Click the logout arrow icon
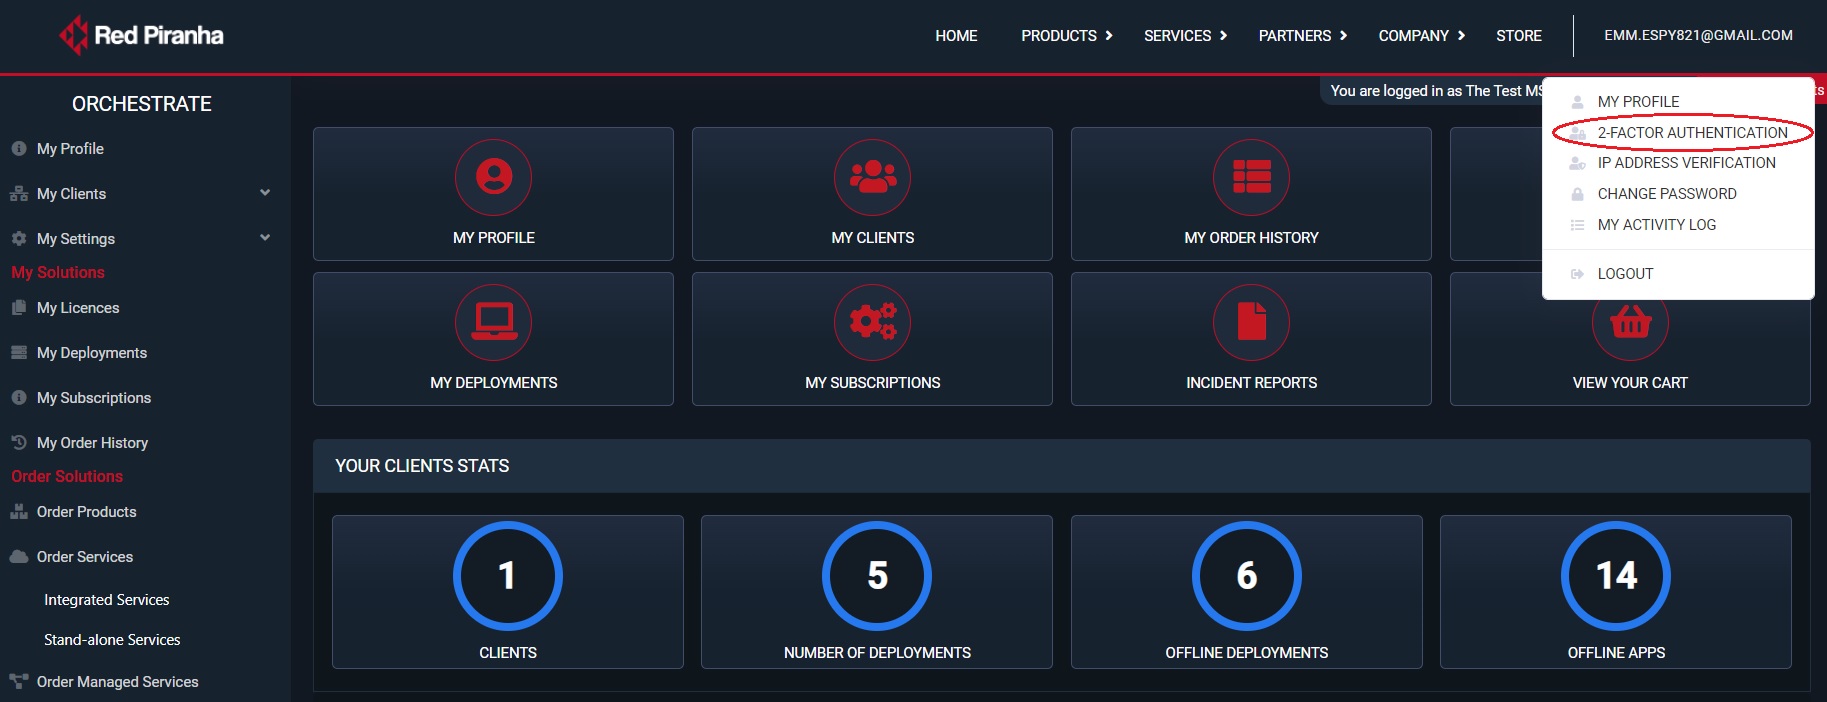1827x702 pixels. (x=1577, y=274)
